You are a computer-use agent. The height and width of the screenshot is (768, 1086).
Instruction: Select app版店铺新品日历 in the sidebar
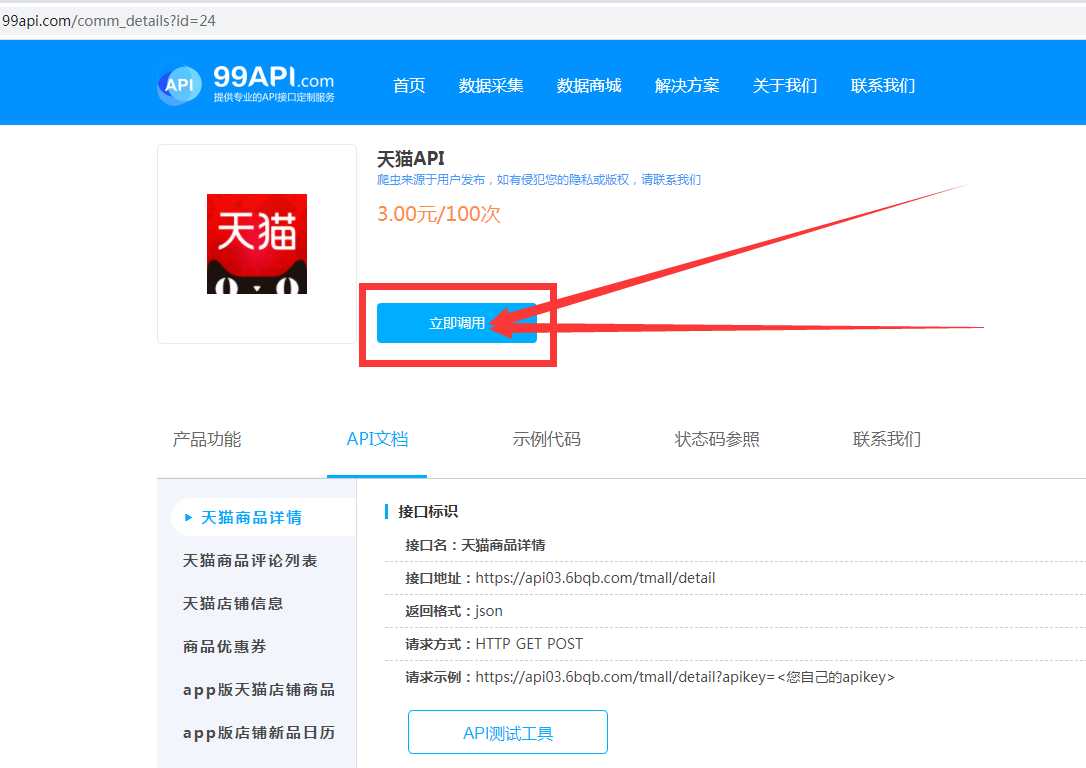coord(259,732)
